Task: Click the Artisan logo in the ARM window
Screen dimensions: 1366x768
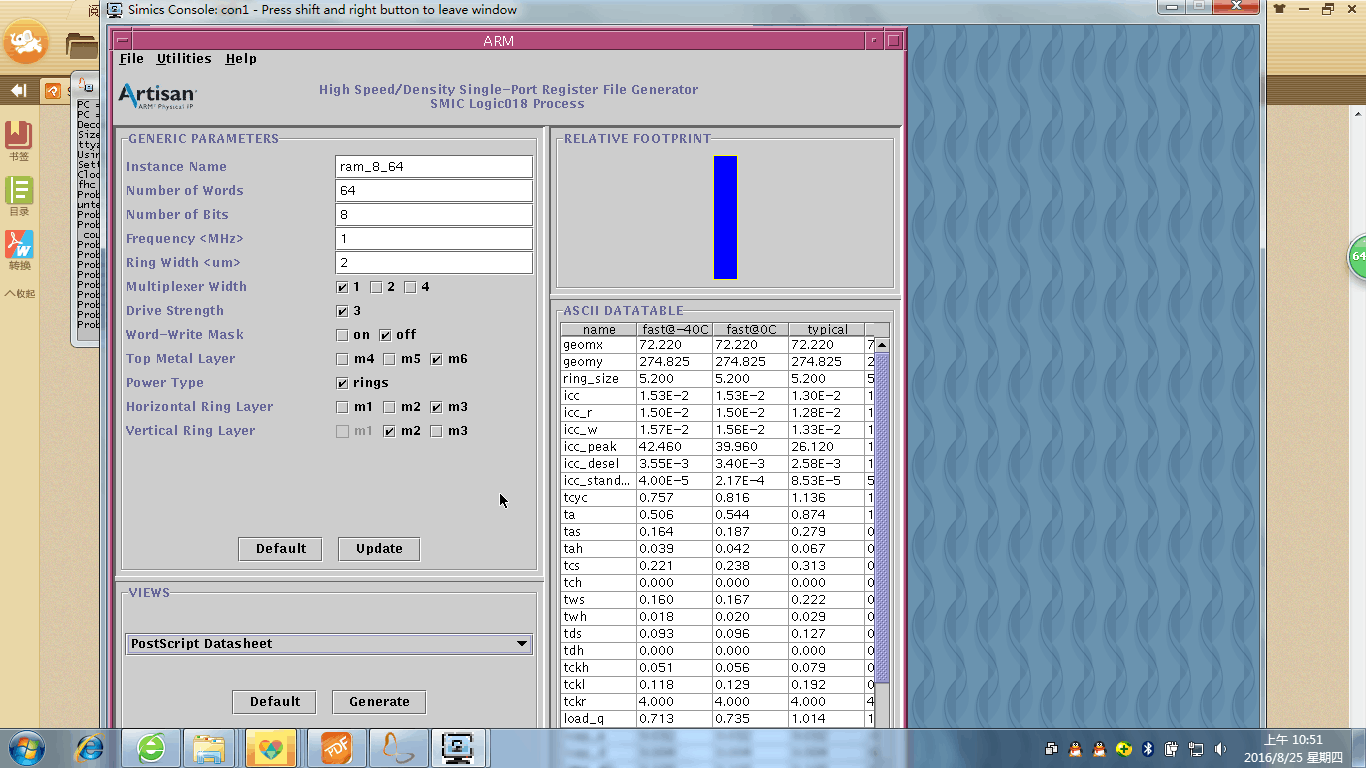Action: pos(156,95)
